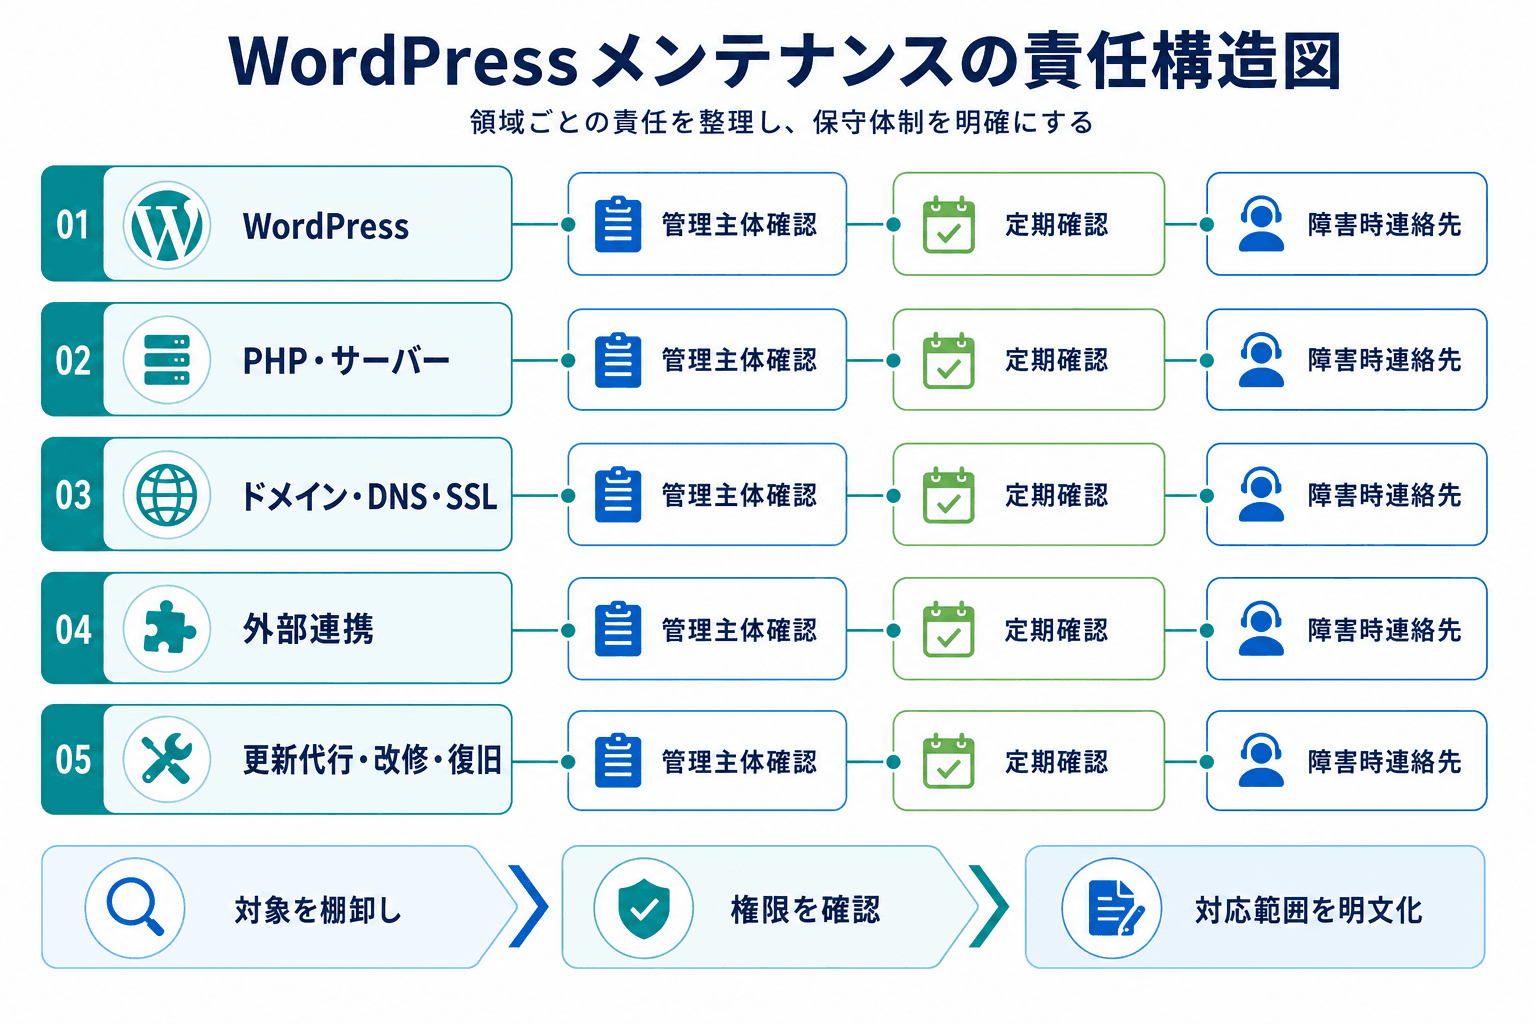Click the 更新代行・改修・復旧 label
Viewport: 1536px width, 1024px height.
click(x=372, y=760)
